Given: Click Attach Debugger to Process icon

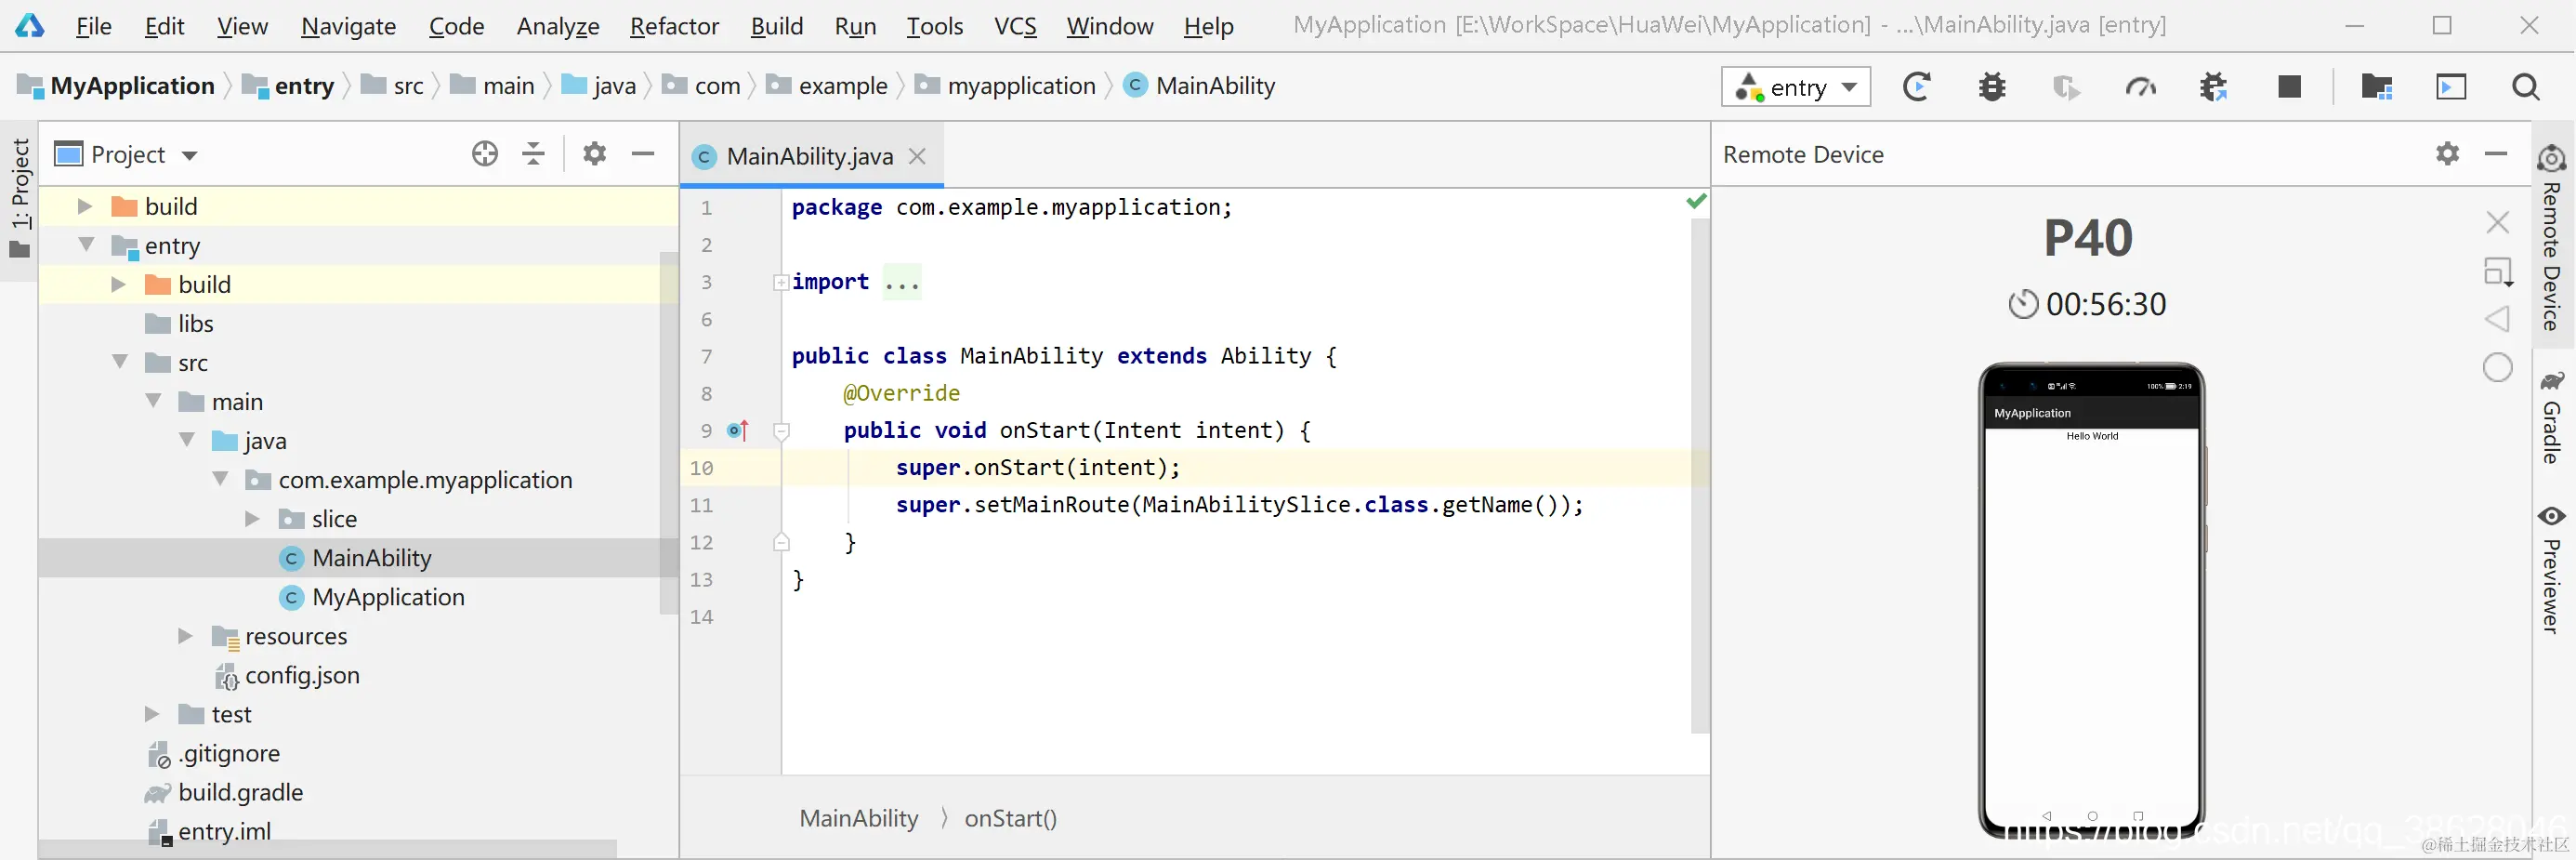Looking at the screenshot, I should [x=2214, y=87].
